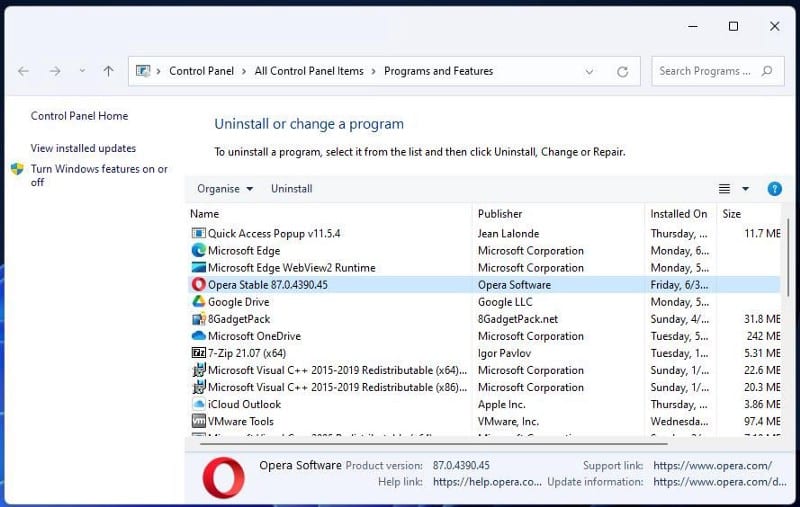Click the Opera Stable row icon
This screenshot has width=800, height=507.
point(198,285)
